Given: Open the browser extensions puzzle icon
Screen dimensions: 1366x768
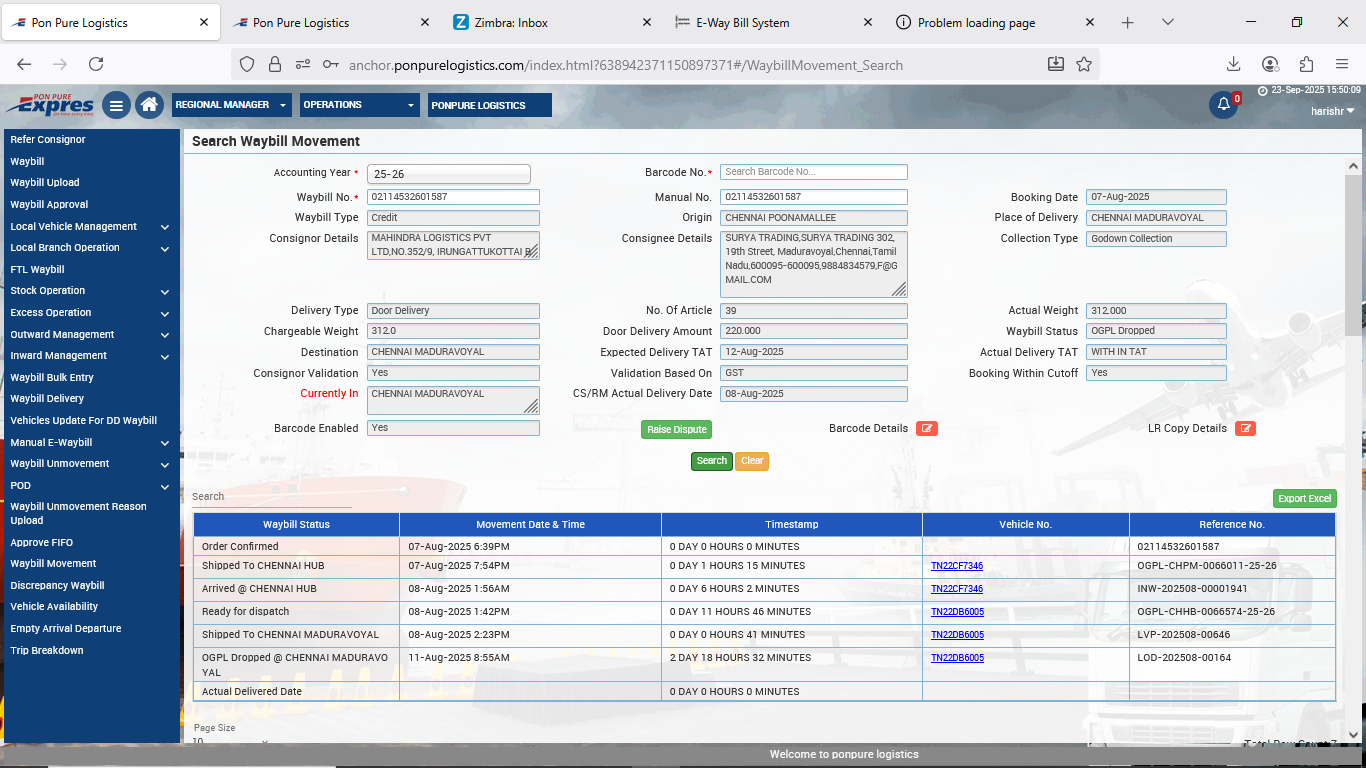Looking at the screenshot, I should [x=1306, y=64].
